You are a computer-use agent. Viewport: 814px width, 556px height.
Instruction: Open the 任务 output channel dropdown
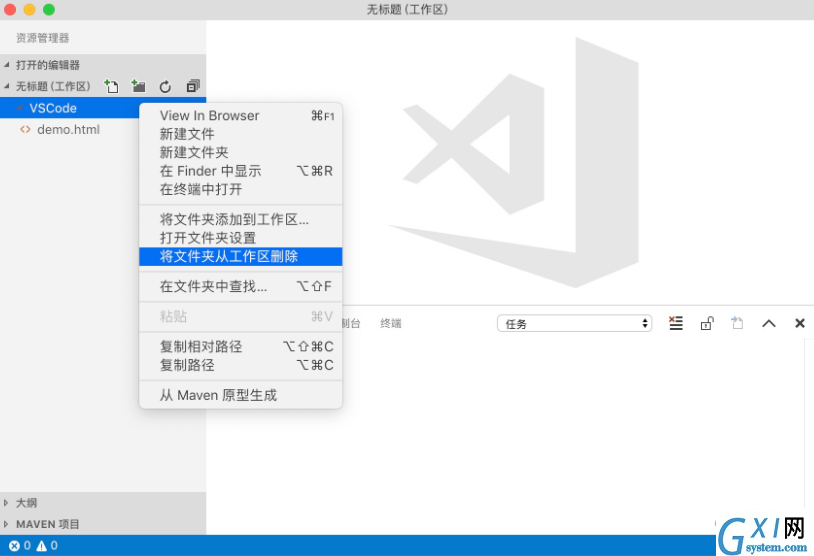pos(574,323)
